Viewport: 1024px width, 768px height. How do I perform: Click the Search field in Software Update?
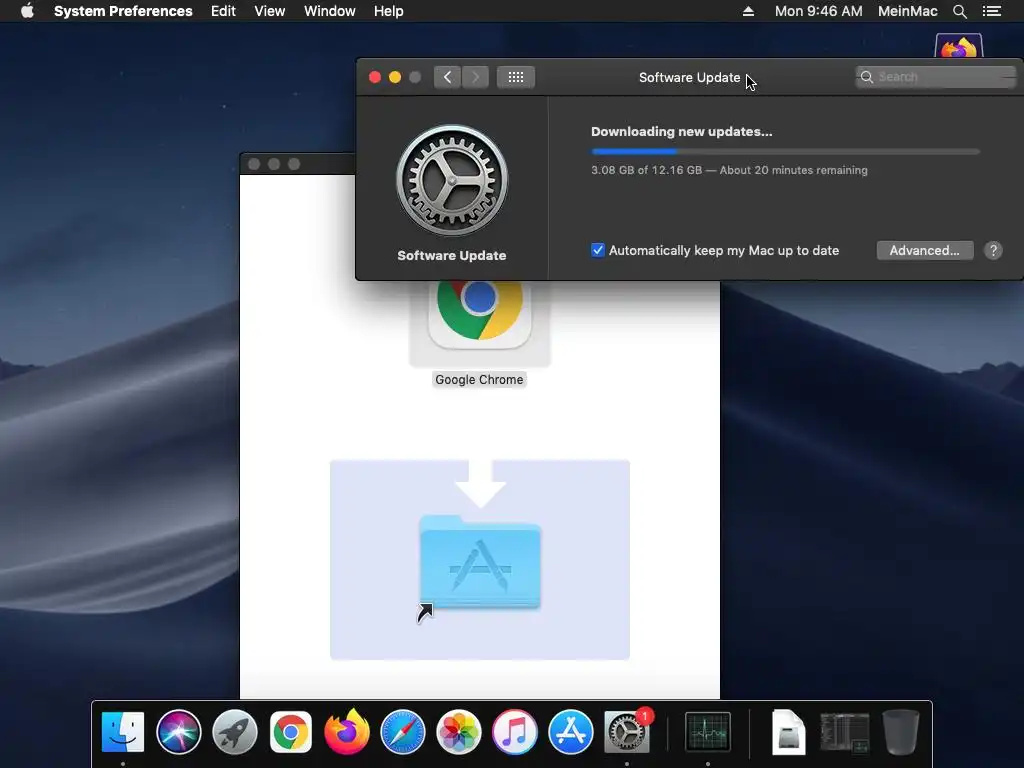(936, 77)
